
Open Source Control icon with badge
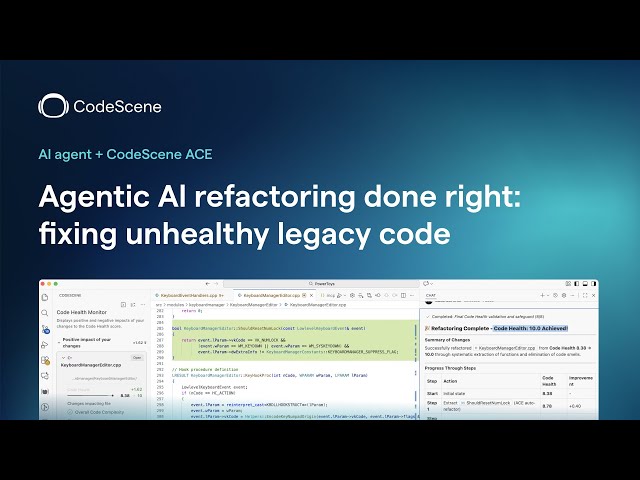45,329
